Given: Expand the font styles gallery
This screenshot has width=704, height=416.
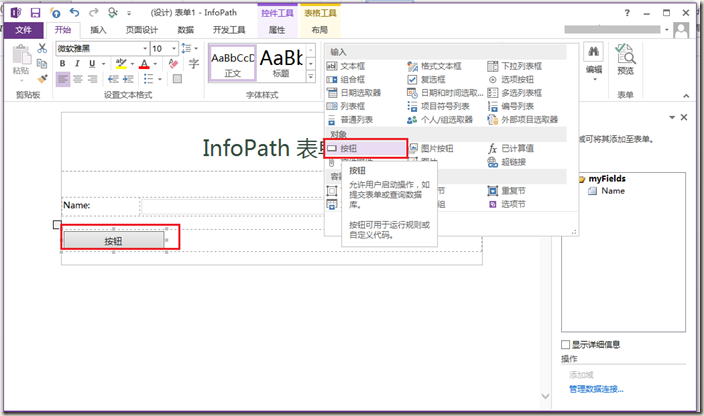Looking at the screenshot, I should coord(311,78).
